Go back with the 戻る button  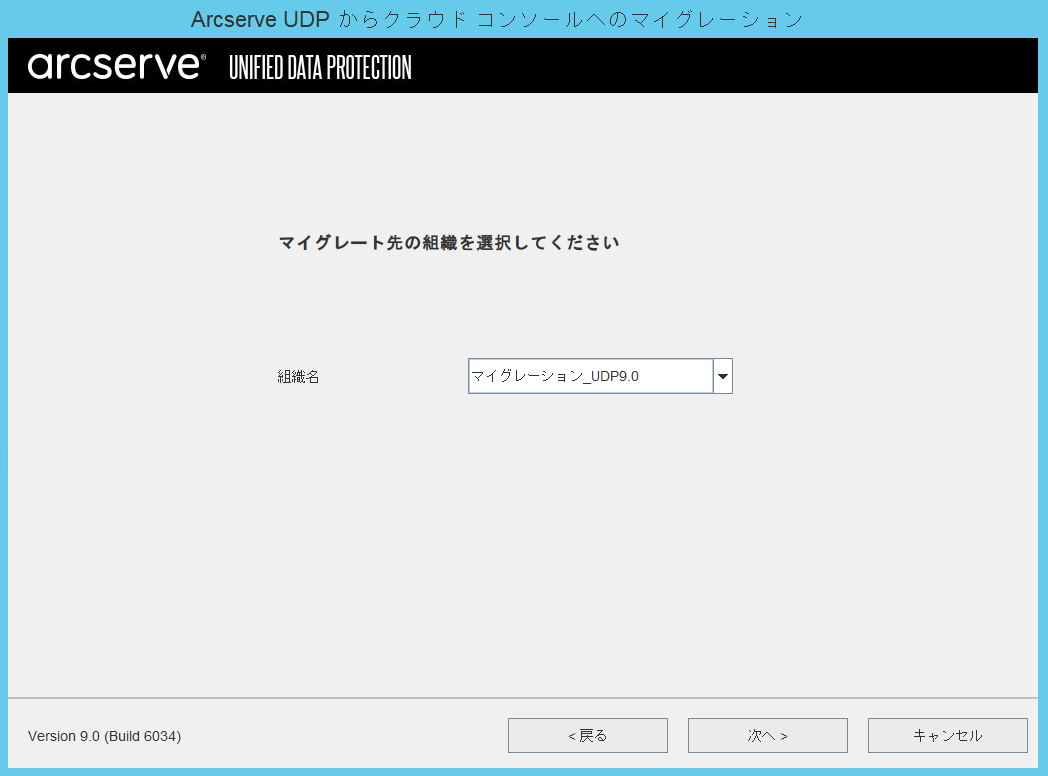coord(587,735)
